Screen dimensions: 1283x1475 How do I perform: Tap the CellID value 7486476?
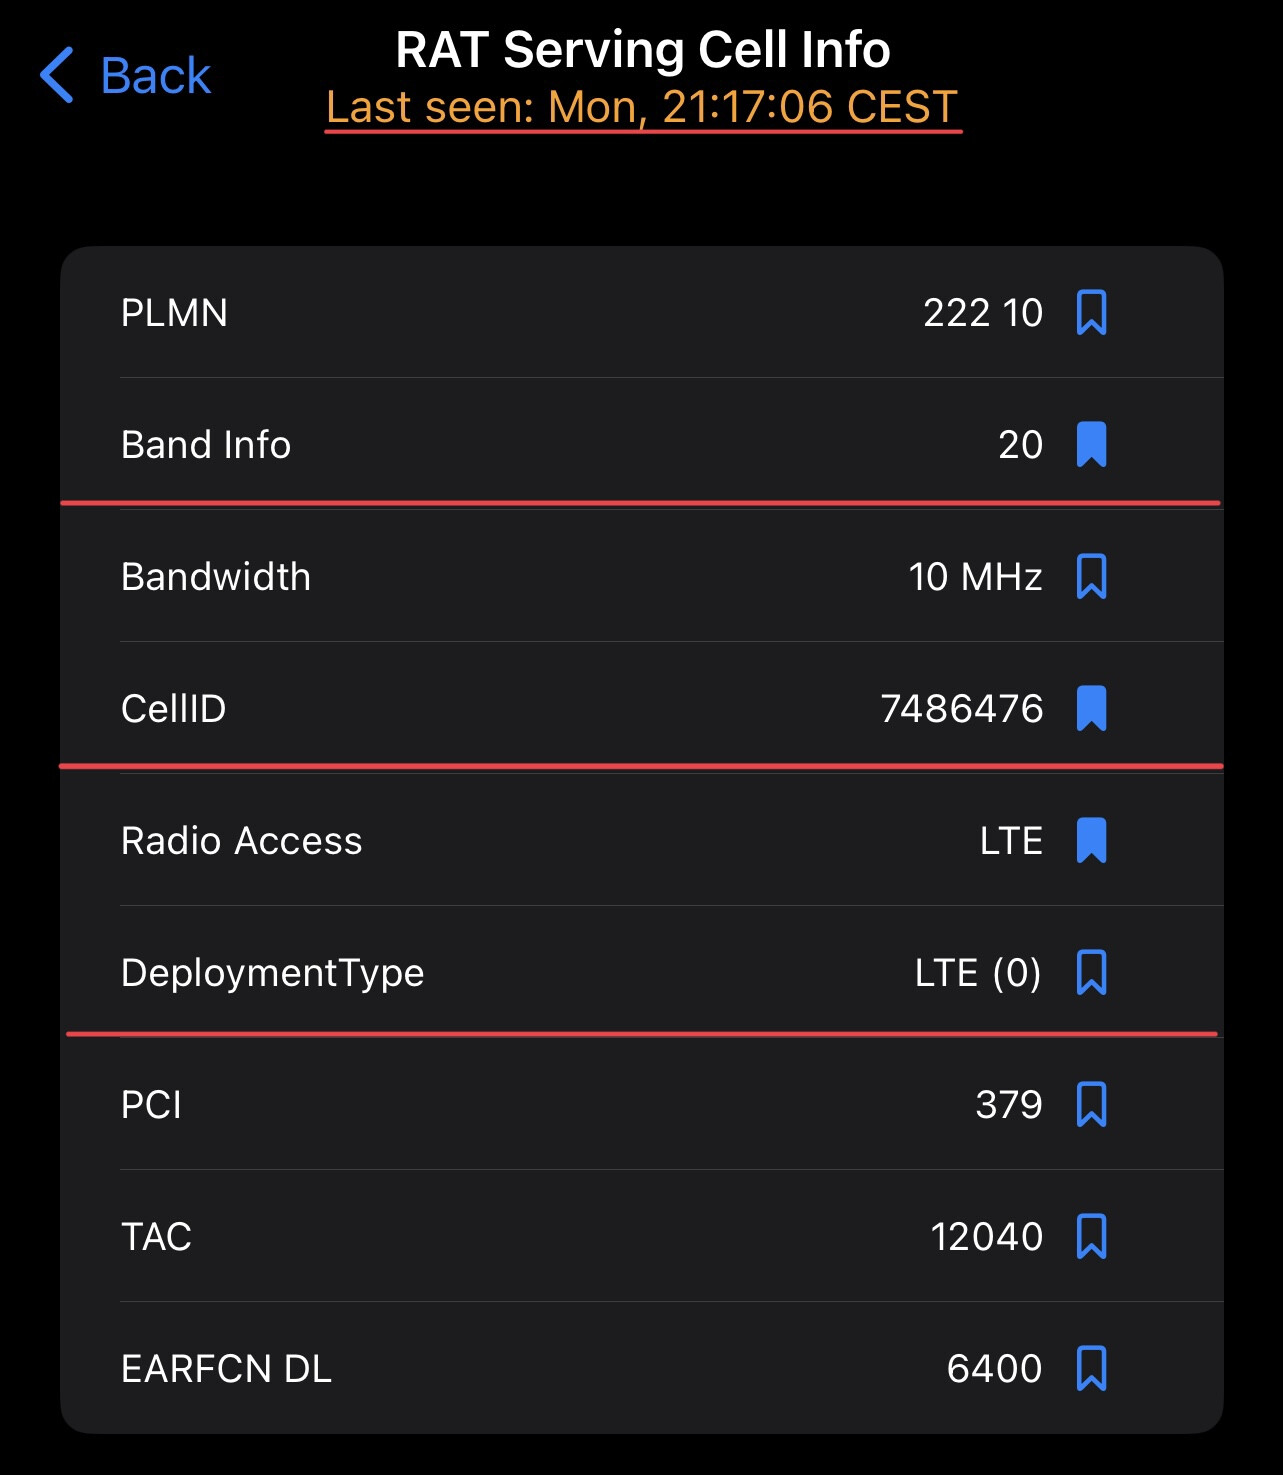tap(961, 709)
